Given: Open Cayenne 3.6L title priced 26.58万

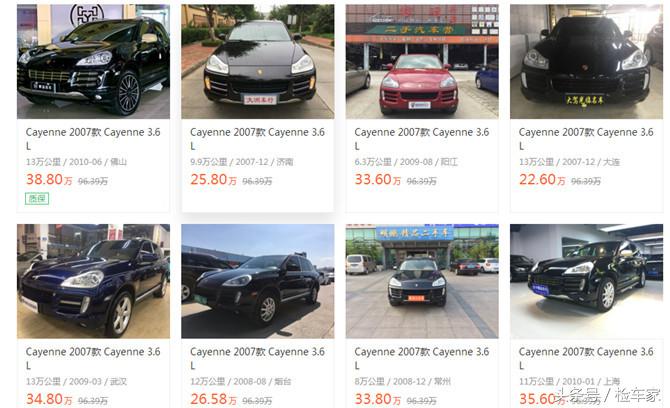Looking at the screenshot, I should click(257, 358).
